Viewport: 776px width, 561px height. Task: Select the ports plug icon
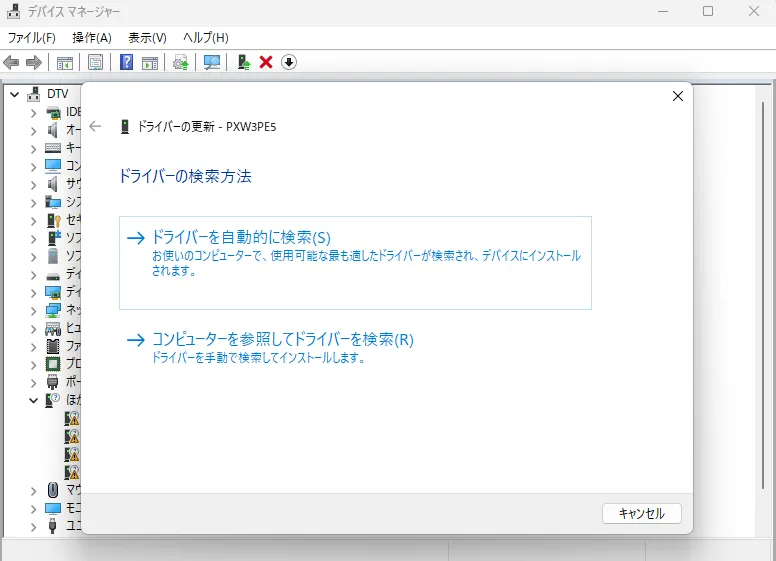click(x=52, y=382)
